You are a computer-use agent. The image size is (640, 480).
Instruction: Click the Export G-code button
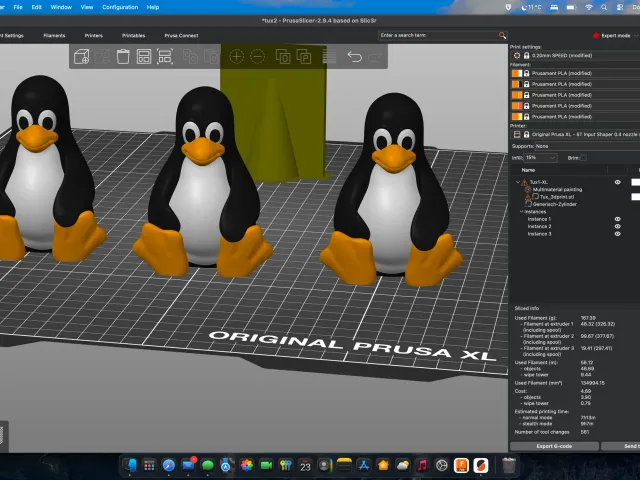554,446
